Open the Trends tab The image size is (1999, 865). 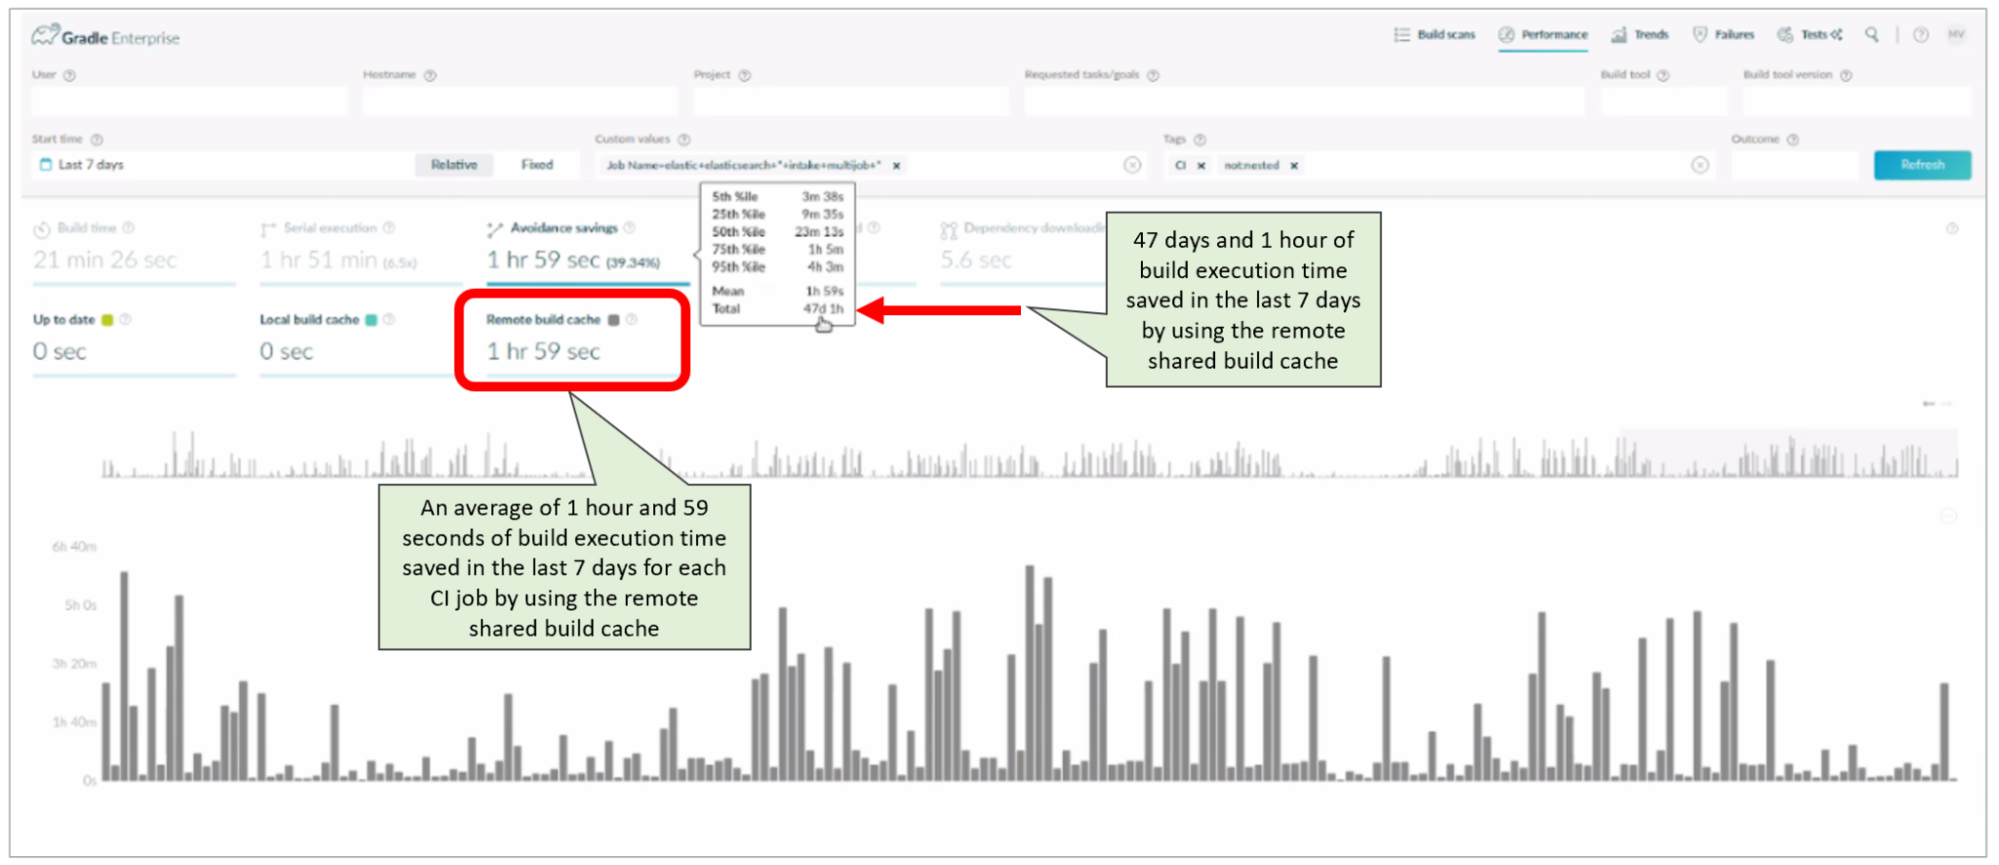pyautogui.click(x=1640, y=35)
